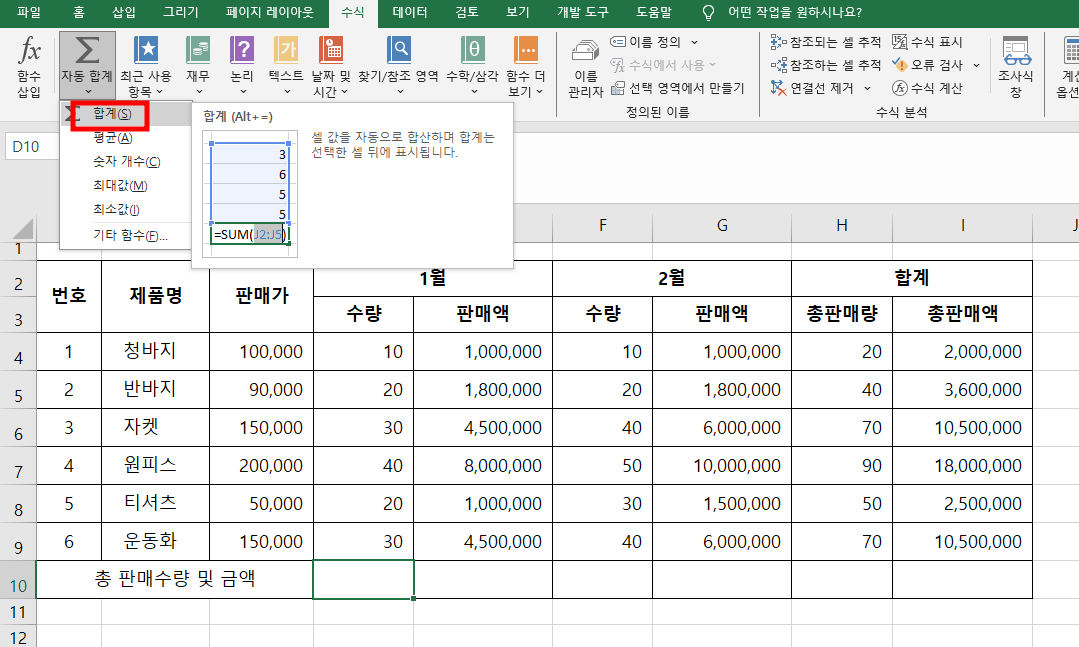Open More Functions (함수 더 보기)
This screenshot has height=647, width=1079.
pos(526,66)
